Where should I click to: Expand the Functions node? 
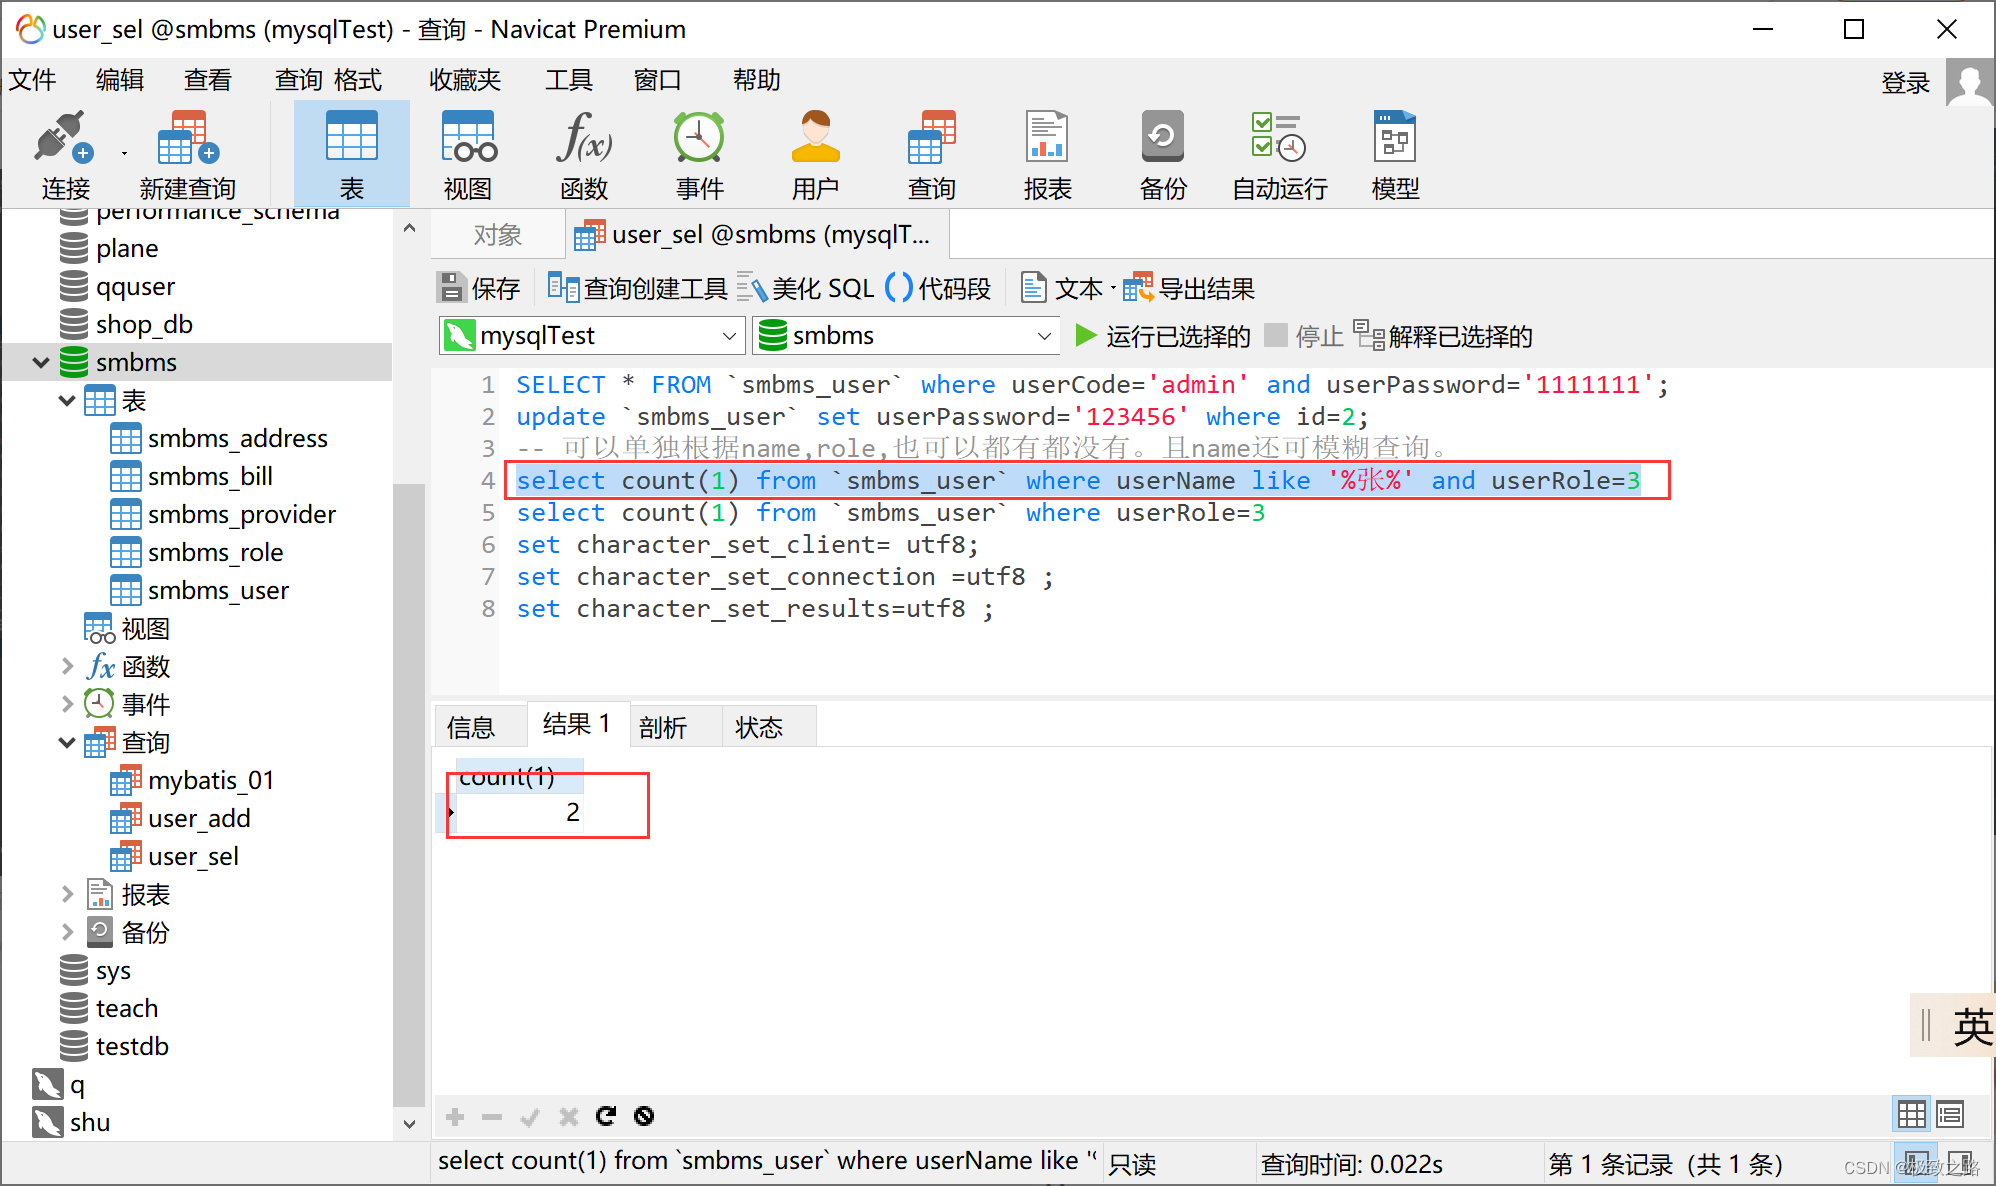pos(67,666)
